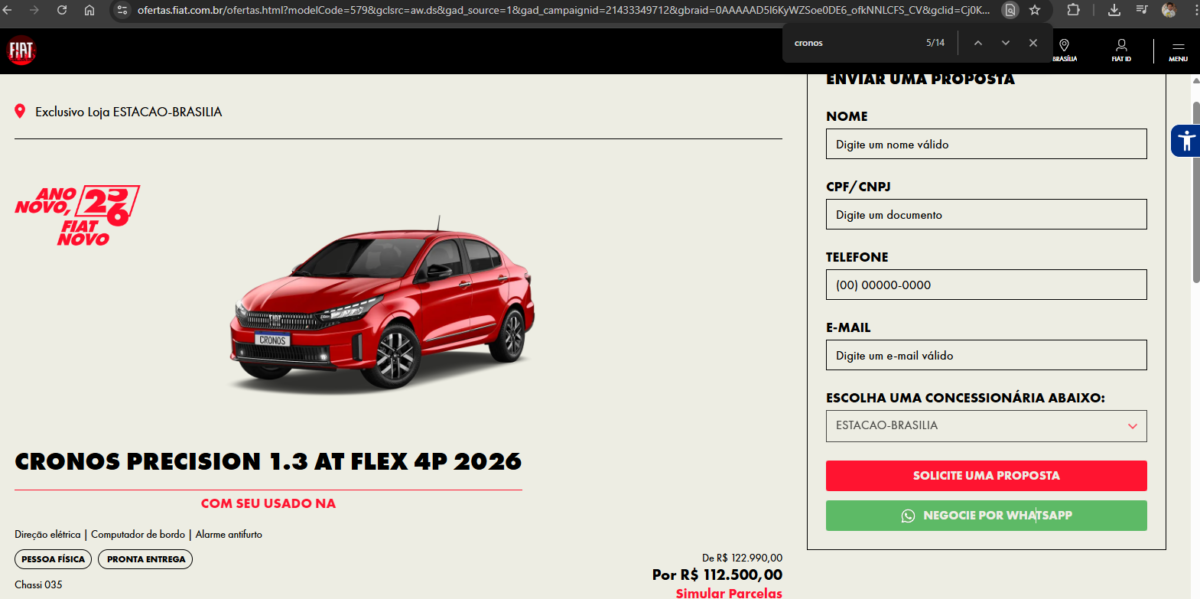Click the Fiat logo in the header
1200x599 pixels.
(x=21, y=51)
